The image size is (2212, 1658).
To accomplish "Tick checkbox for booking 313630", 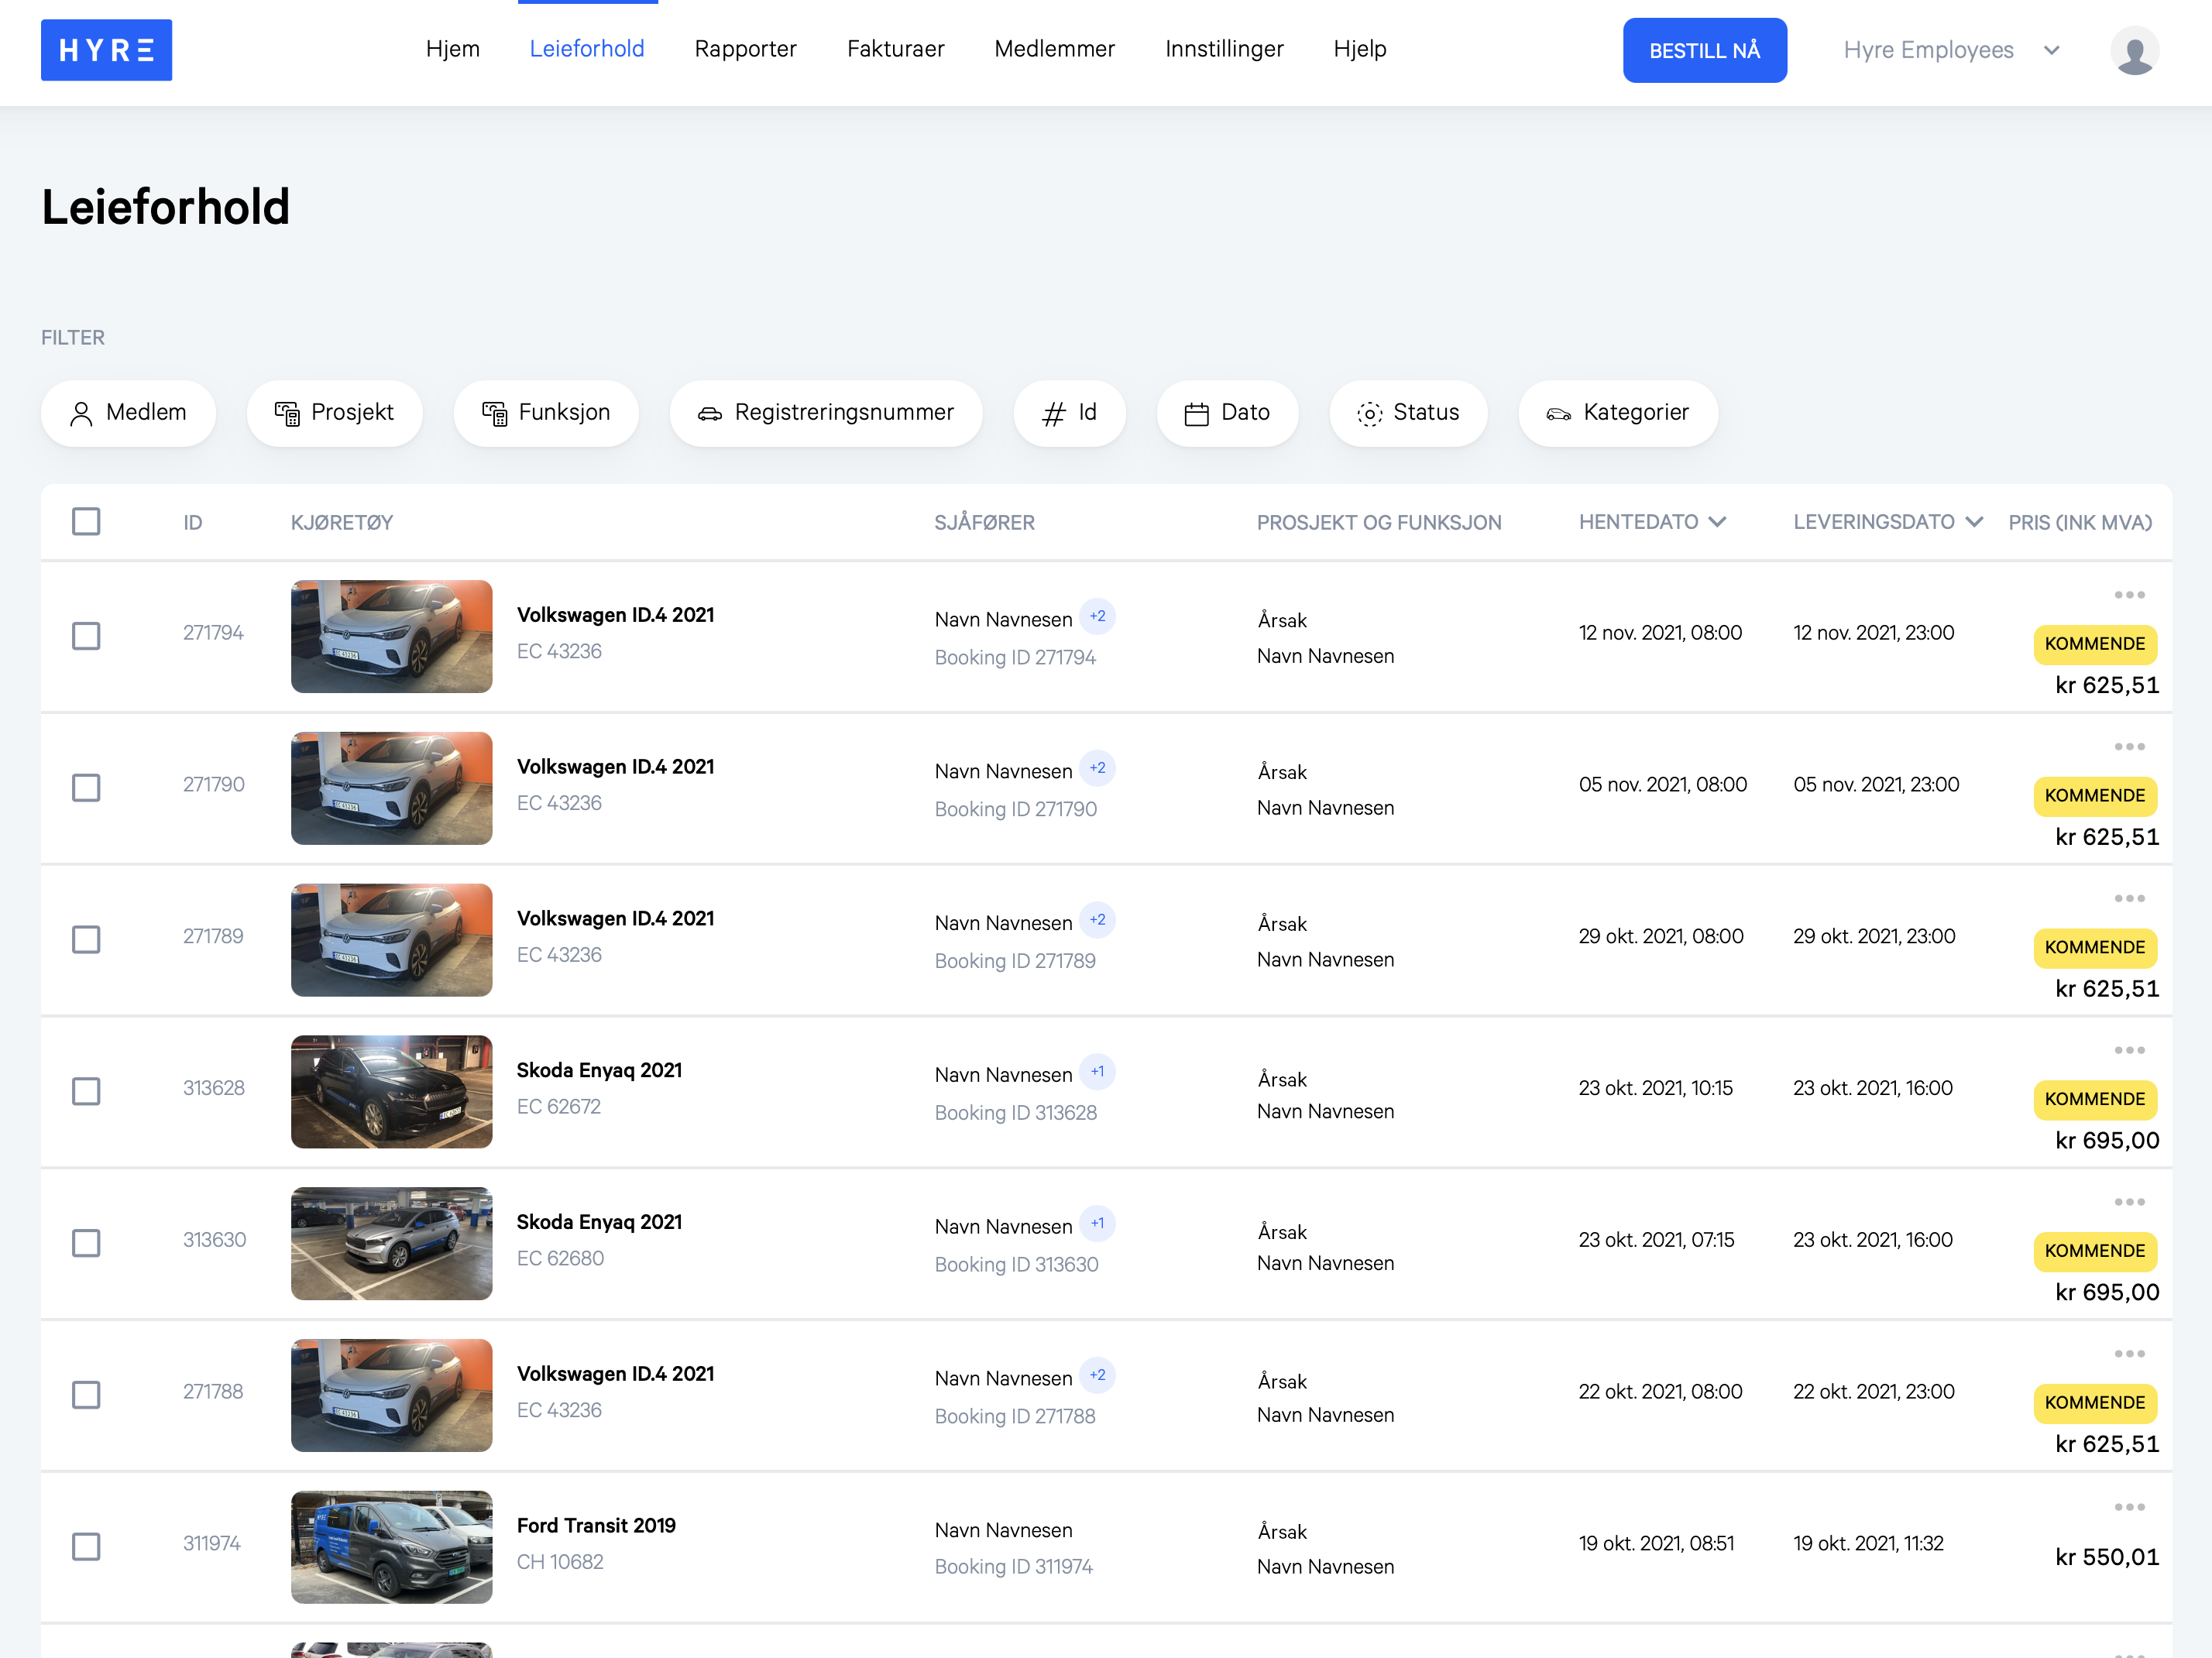I will point(86,1244).
